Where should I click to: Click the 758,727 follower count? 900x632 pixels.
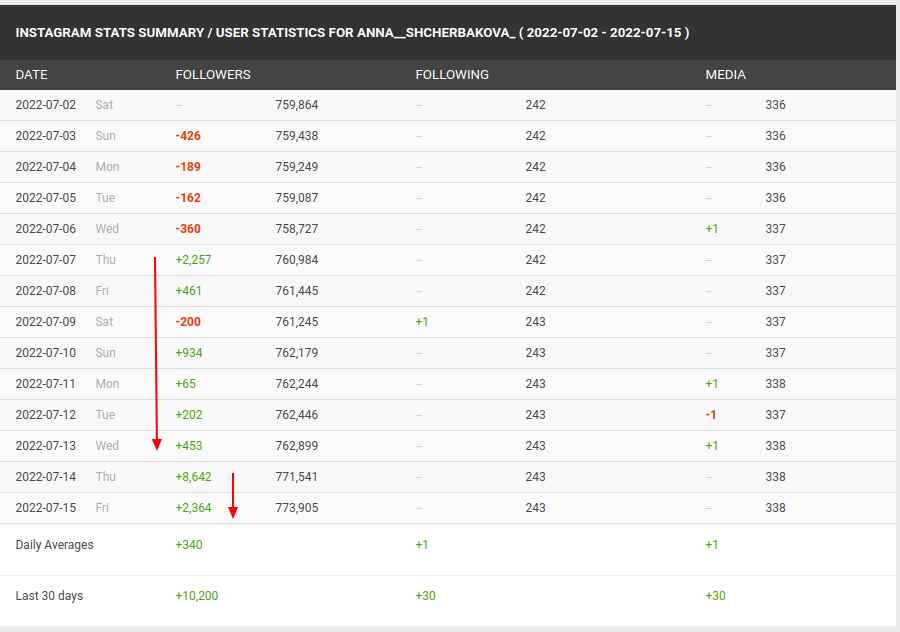tap(297, 229)
